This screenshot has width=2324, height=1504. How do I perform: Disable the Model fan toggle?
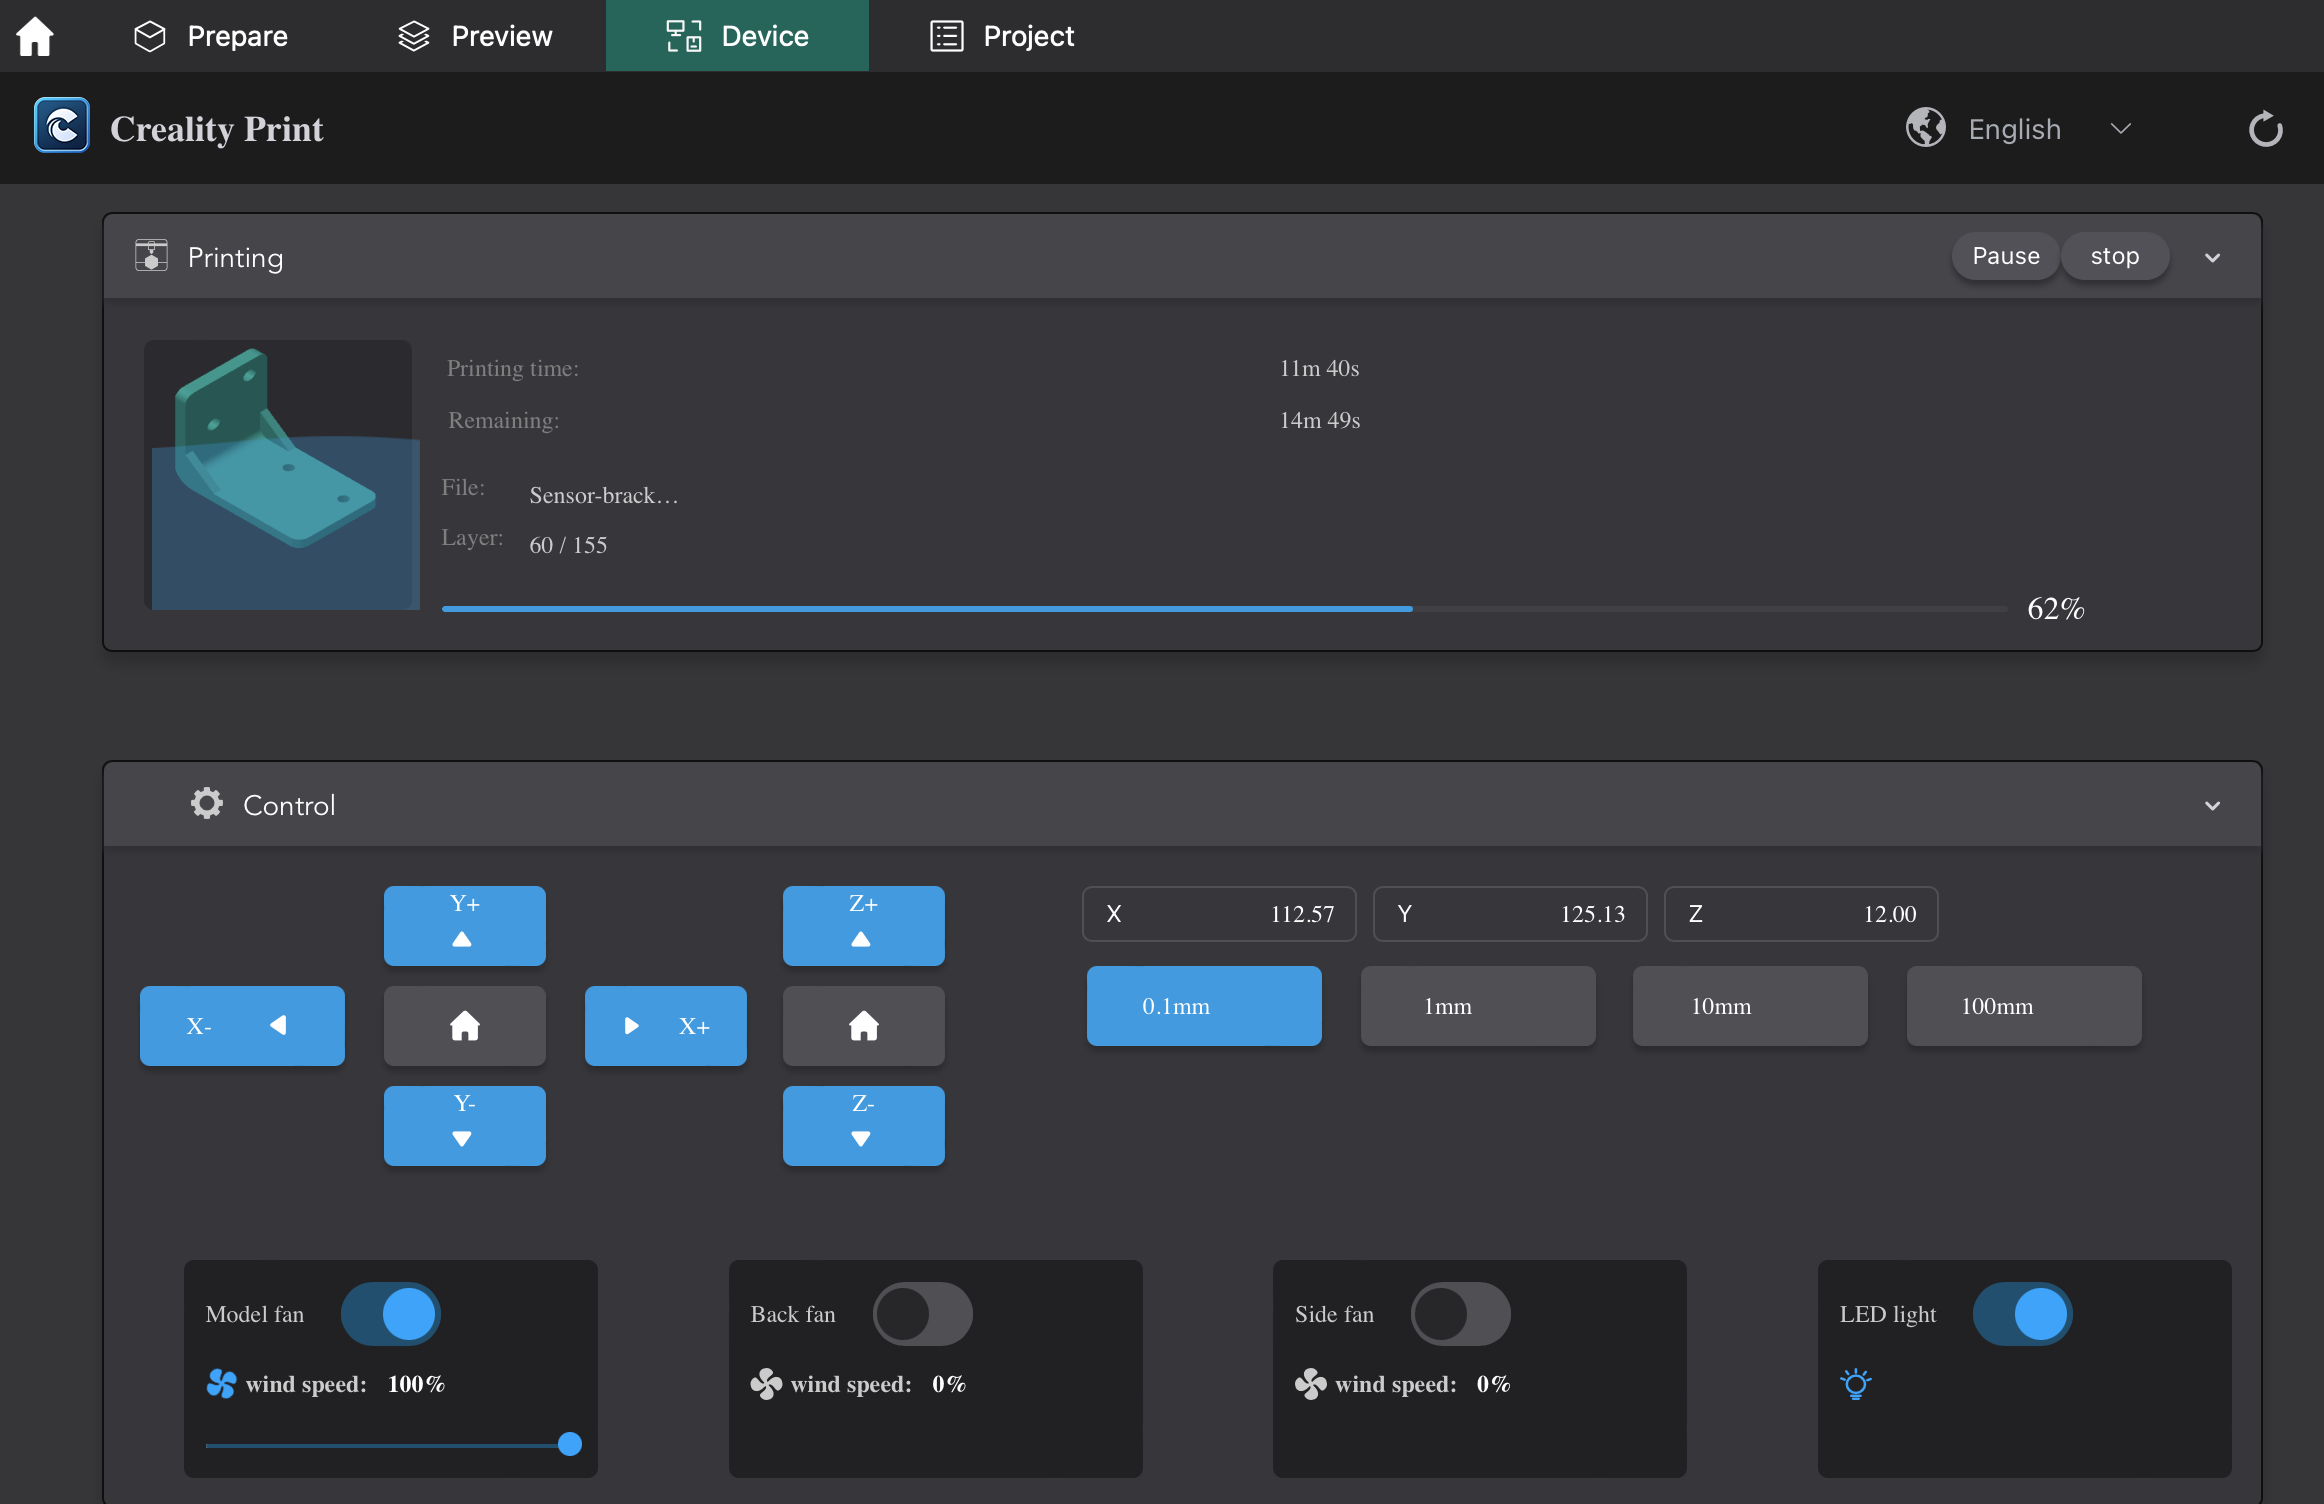pos(391,1313)
